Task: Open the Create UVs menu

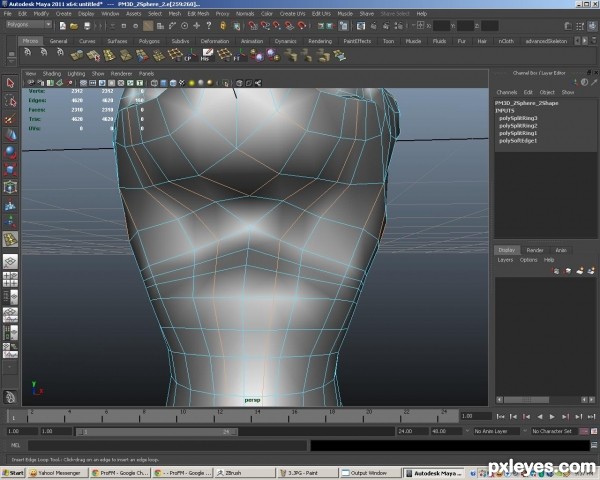Action: coord(292,14)
